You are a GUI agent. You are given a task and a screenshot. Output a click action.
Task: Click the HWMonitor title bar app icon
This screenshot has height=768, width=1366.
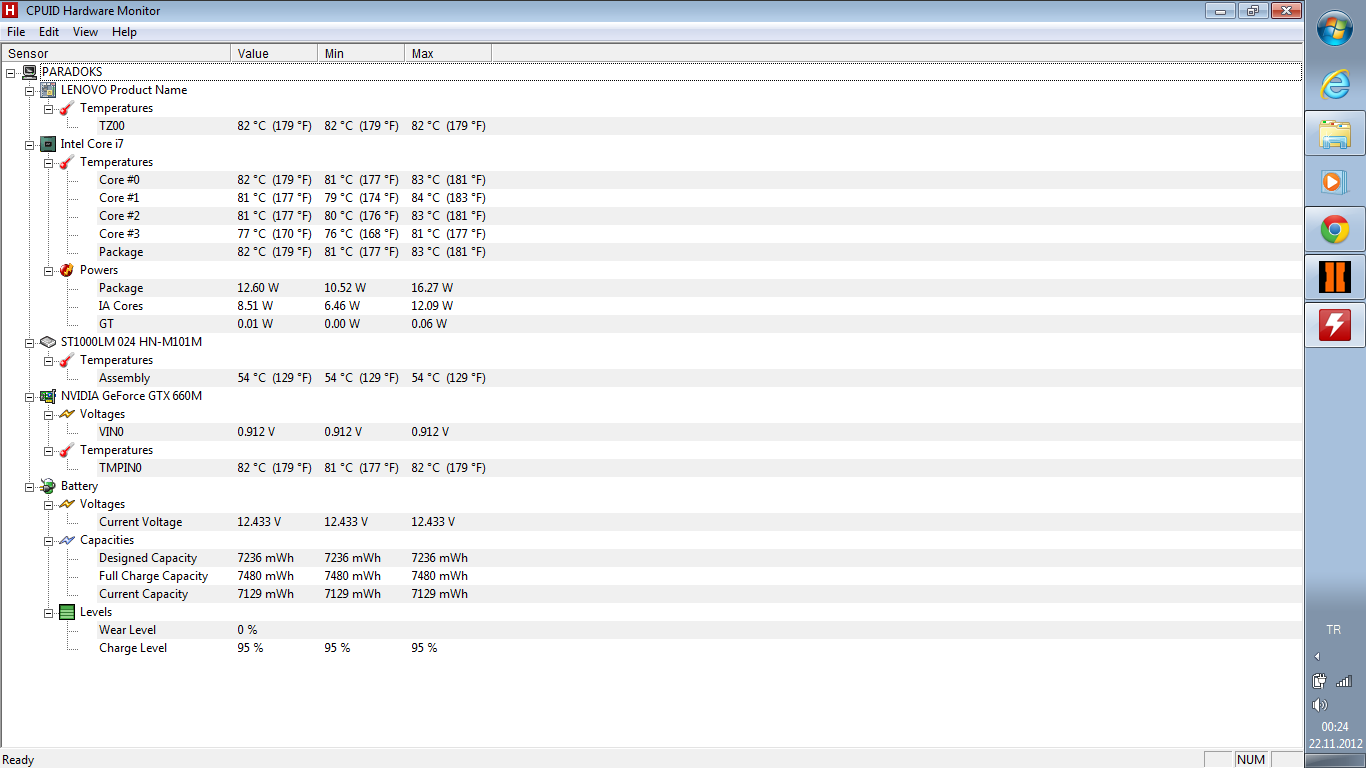tap(11, 11)
